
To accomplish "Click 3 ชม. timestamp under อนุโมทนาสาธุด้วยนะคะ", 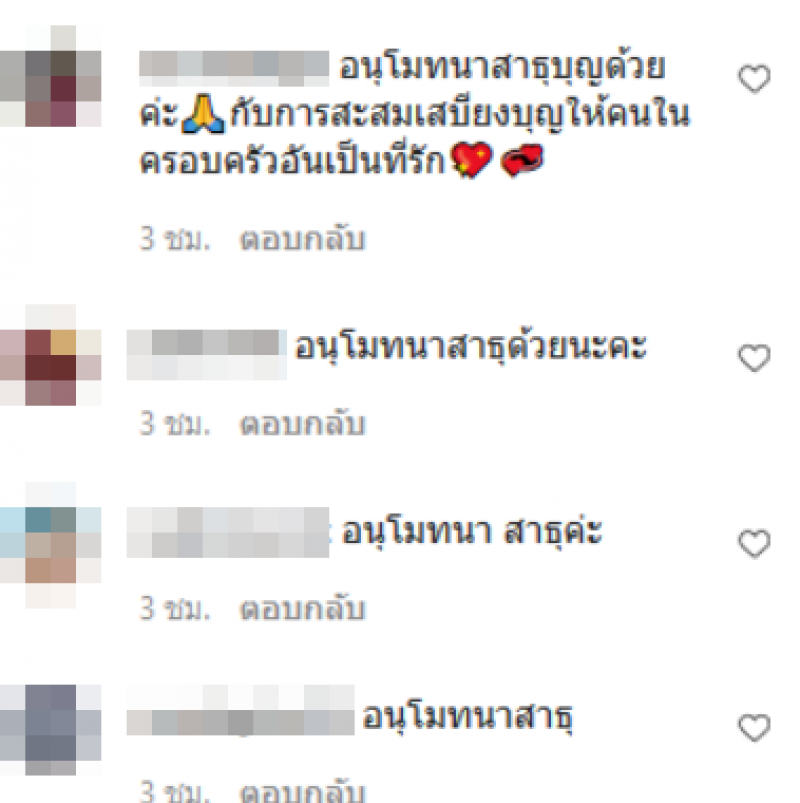I will pyautogui.click(x=175, y=425).
